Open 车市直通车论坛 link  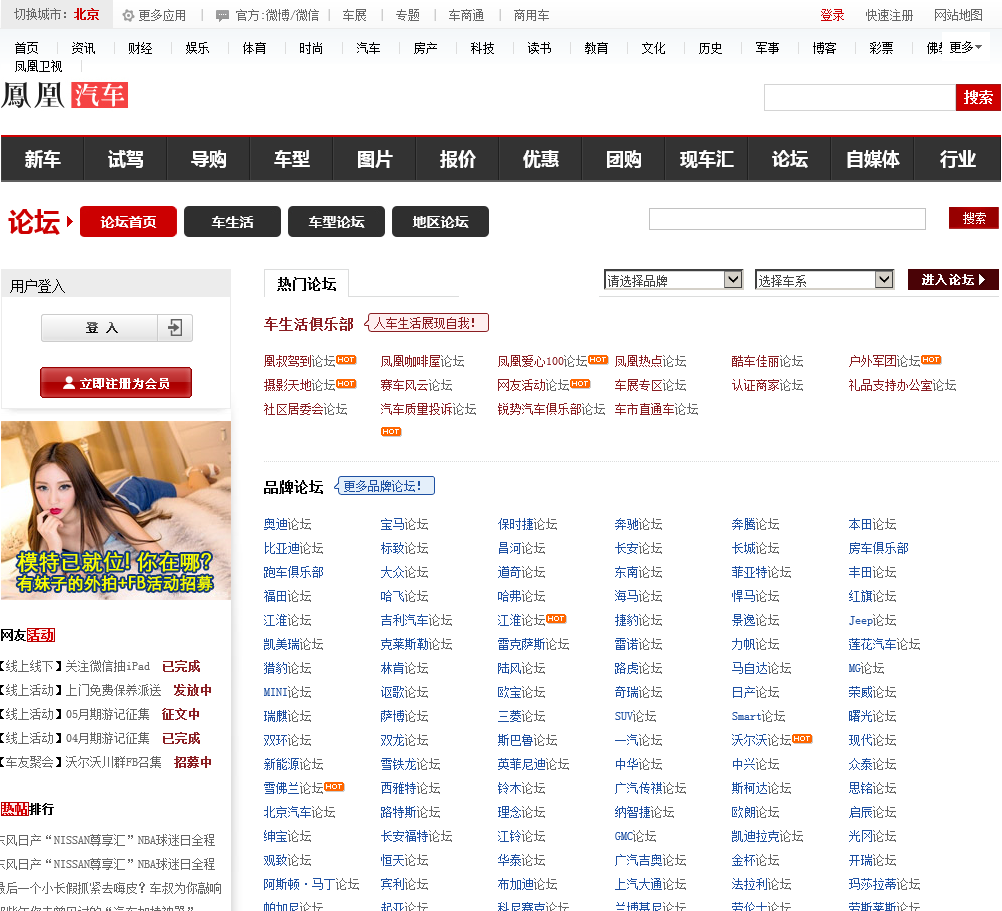click(656, 409)
